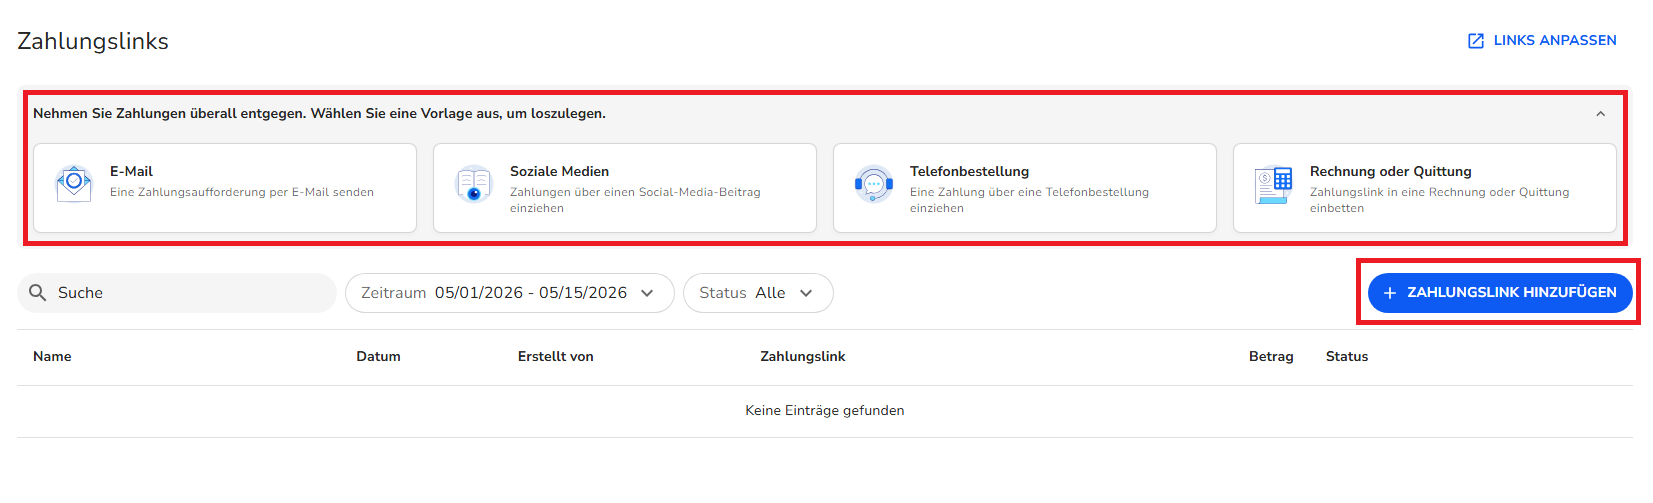Viewport: 1653px width, 503px height.
Task: Collapse the payment templates panel
Action: tap(1601, 114)
